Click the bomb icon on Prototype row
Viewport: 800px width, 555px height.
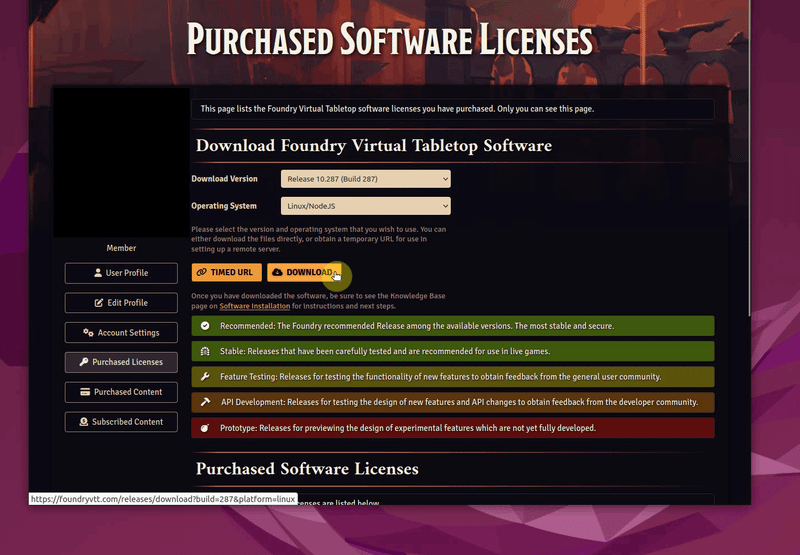coord(205,428)
